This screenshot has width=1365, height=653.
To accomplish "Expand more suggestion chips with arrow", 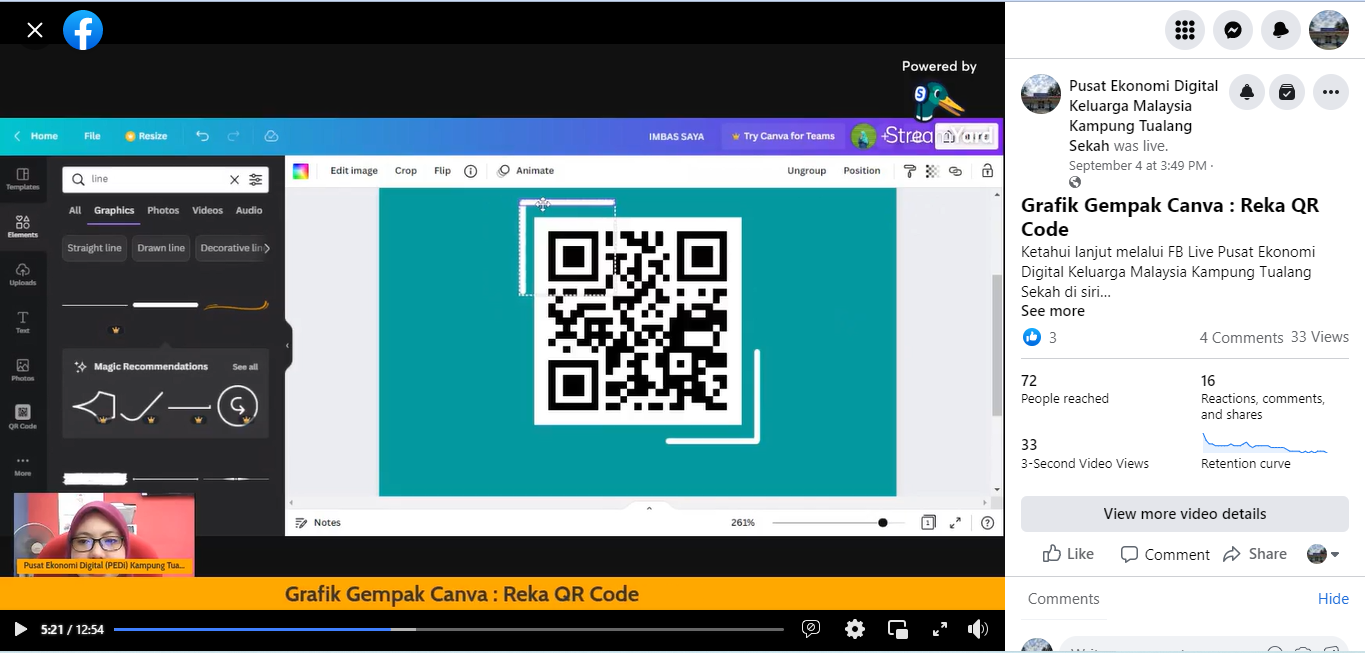I will click(267, 248).
